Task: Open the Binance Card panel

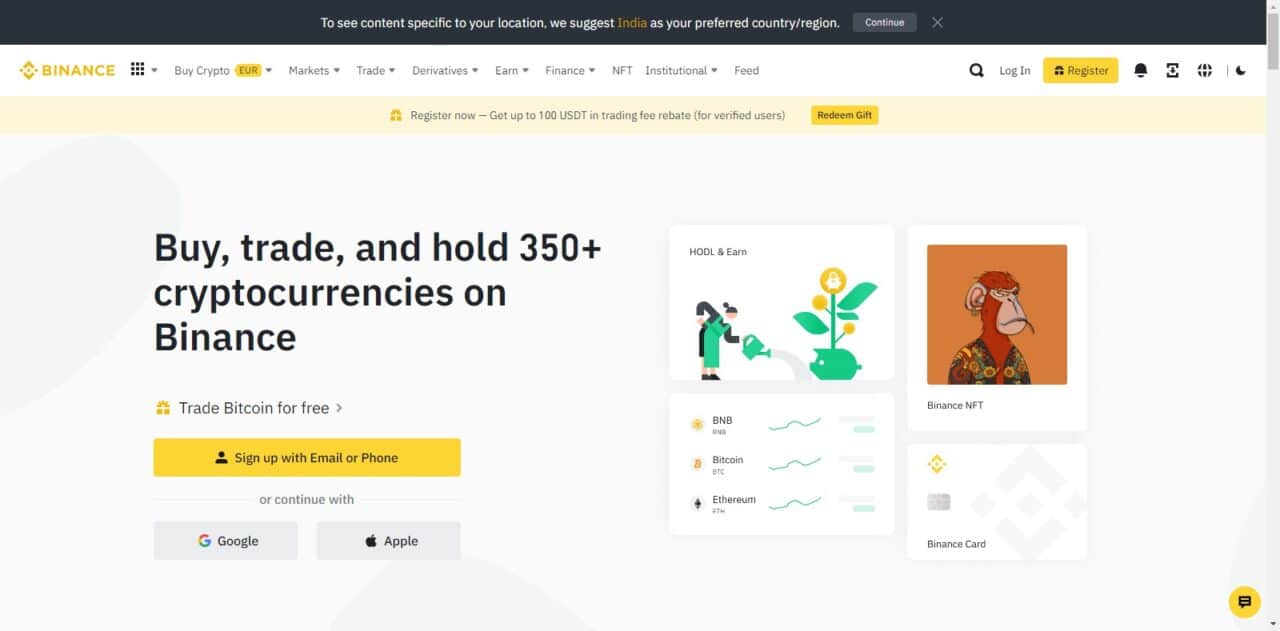Action: pos(997,502)
